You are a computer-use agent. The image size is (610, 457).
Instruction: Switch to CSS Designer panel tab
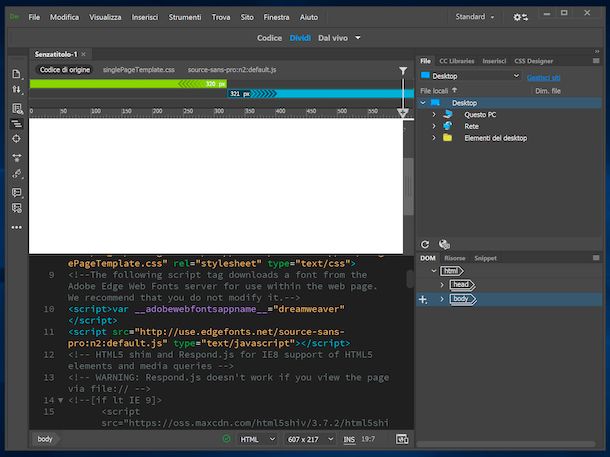click(533, 61)
